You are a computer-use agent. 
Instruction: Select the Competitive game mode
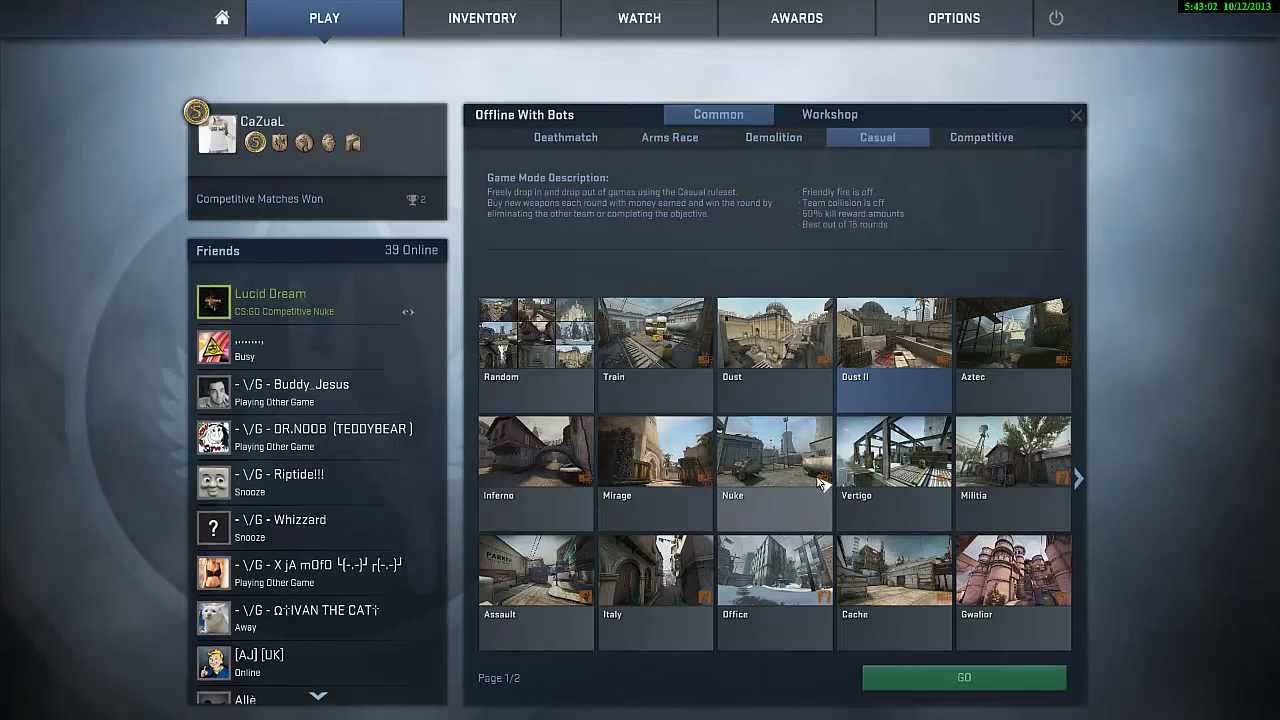click(x=982, y=138)
